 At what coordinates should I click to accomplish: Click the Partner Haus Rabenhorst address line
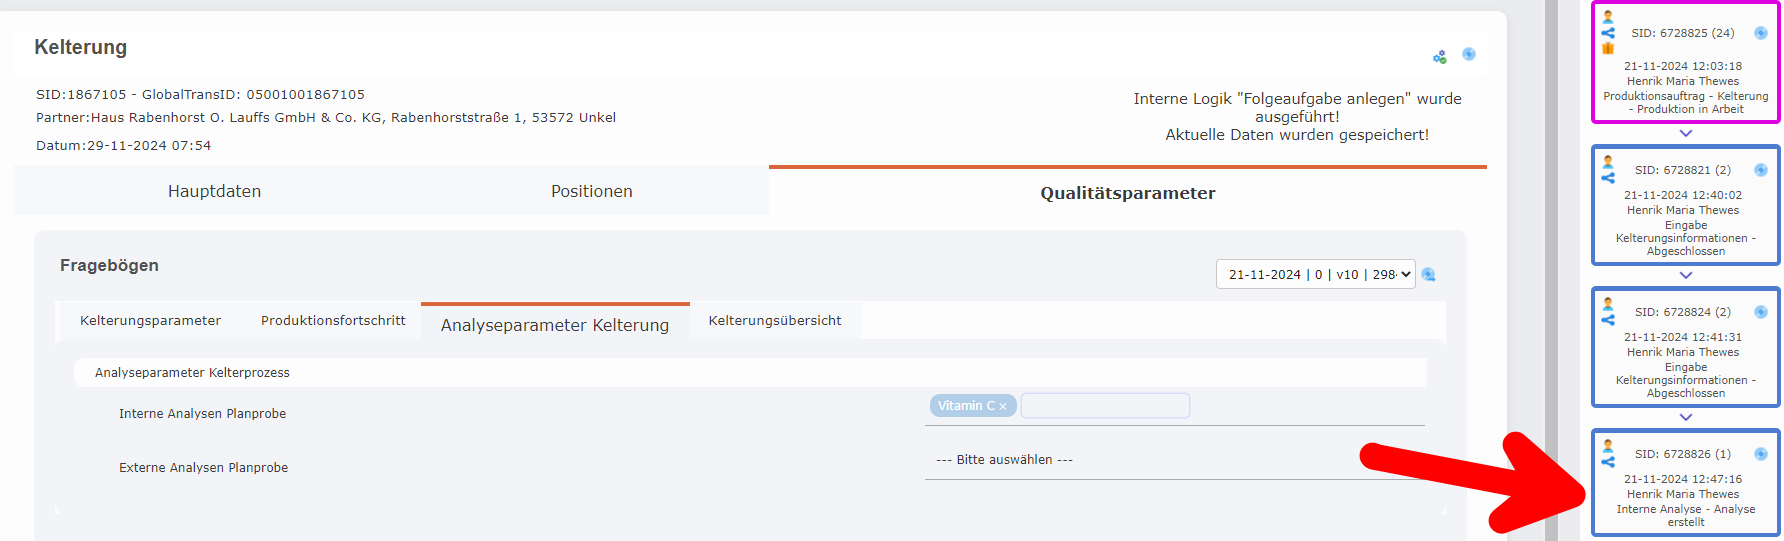[326, 117]
